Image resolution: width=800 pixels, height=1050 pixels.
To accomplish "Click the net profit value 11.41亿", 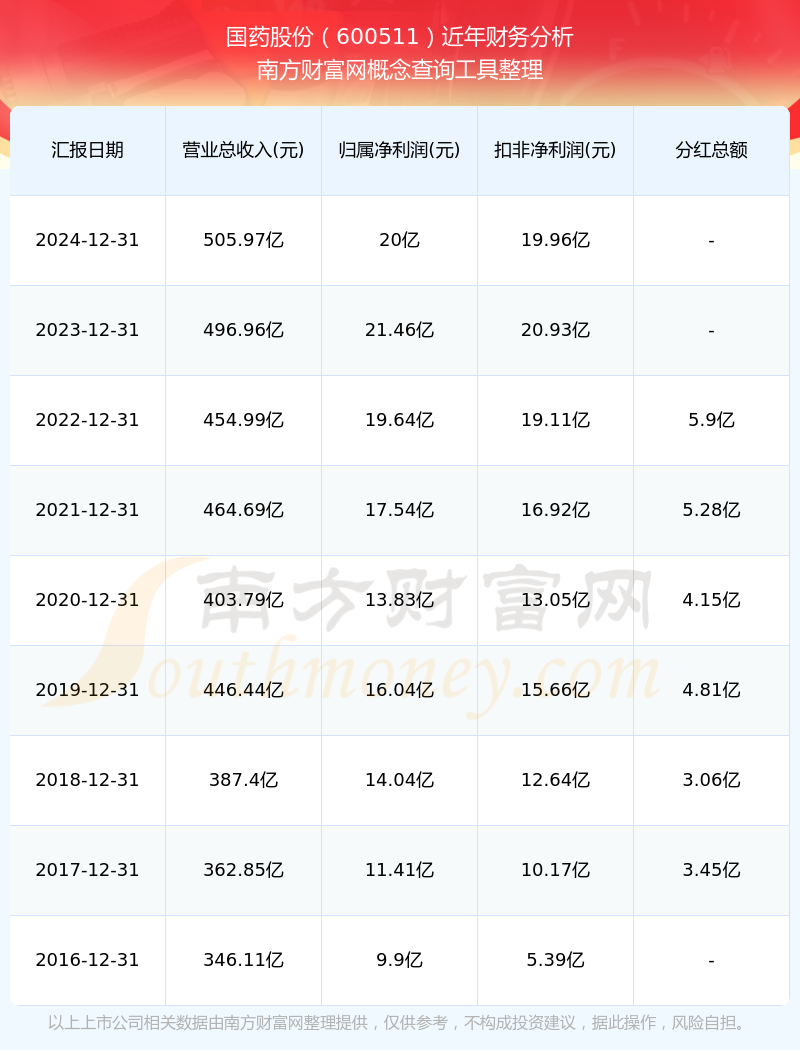I will 400,870.
